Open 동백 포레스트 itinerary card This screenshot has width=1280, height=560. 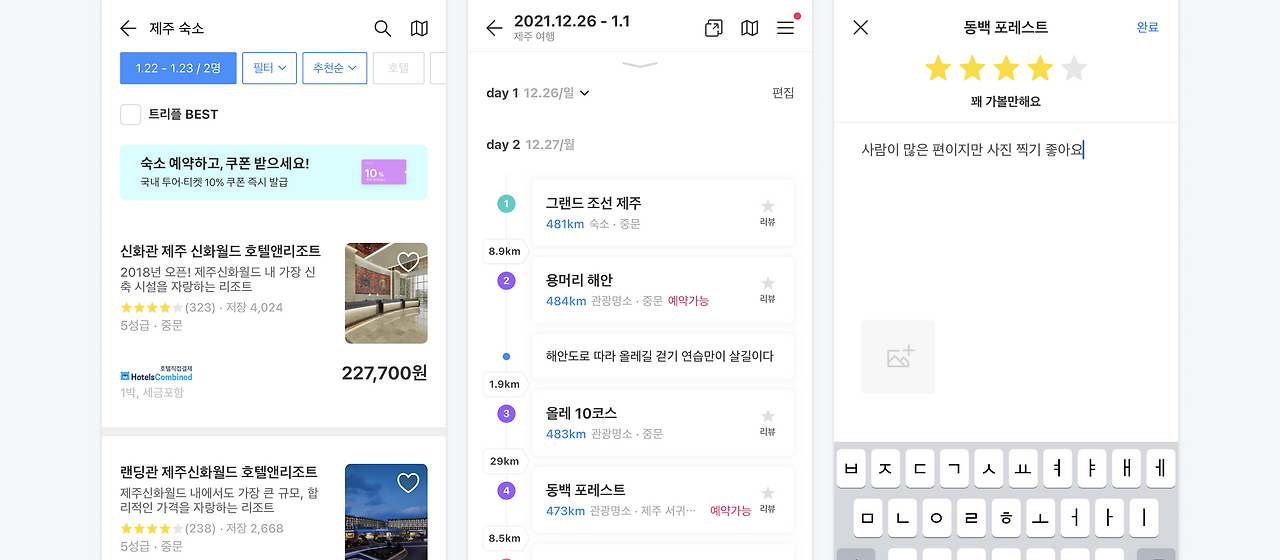click(x=662, y=499)
